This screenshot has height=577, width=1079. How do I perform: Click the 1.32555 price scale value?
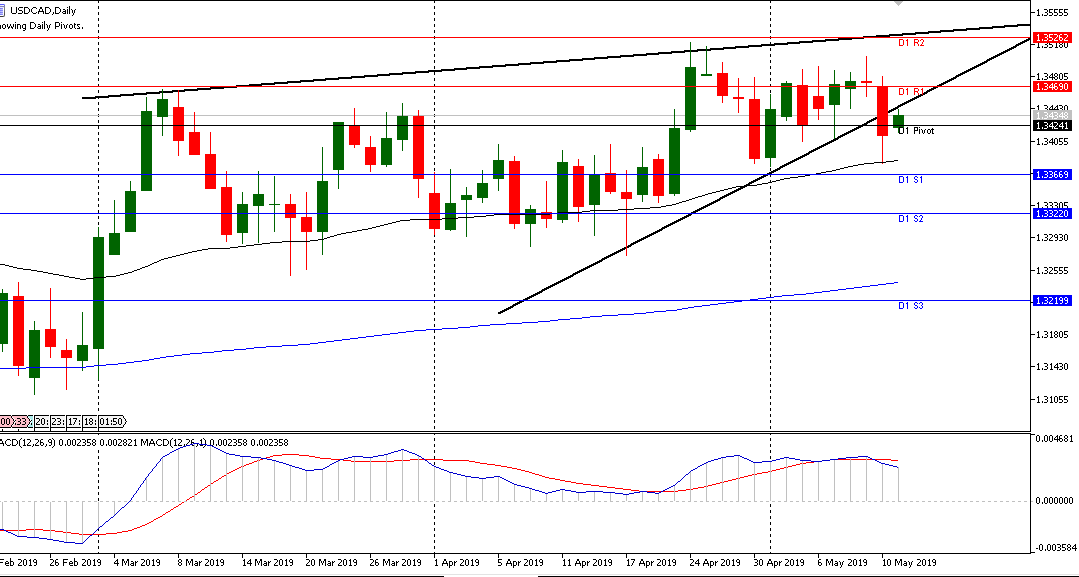point(1052,270)
